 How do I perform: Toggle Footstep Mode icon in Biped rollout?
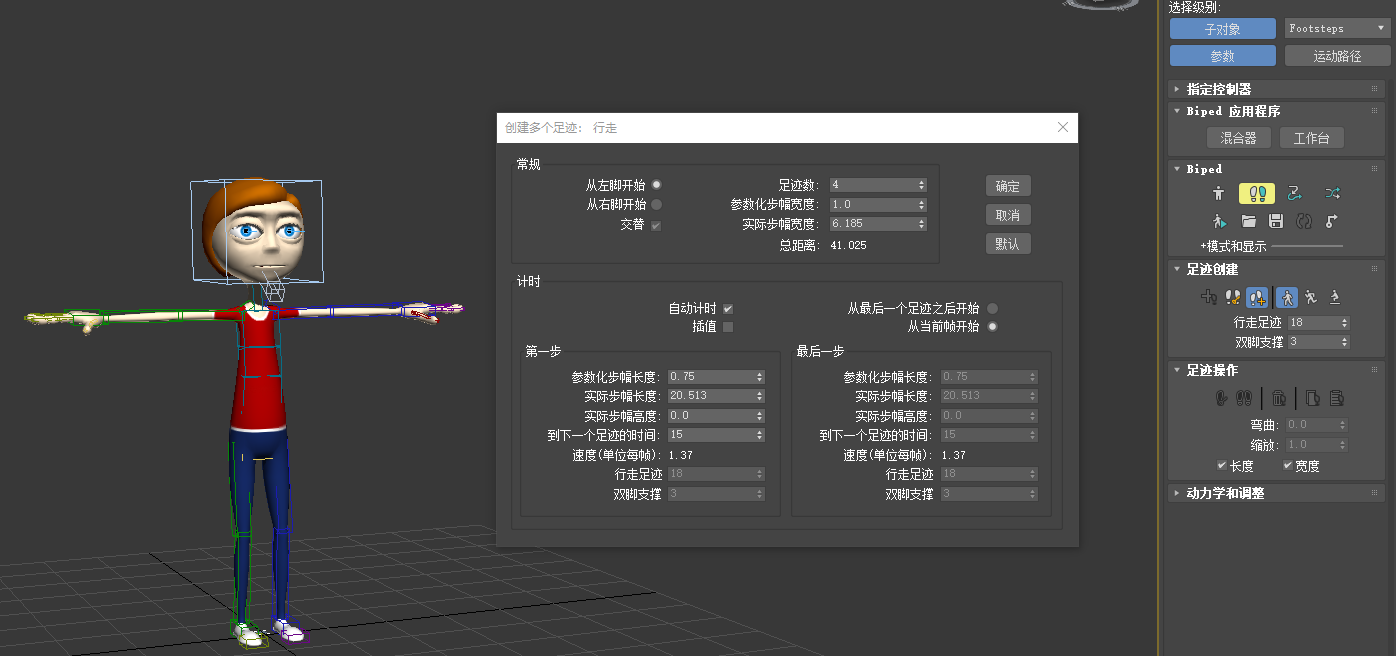(1257, 193)
